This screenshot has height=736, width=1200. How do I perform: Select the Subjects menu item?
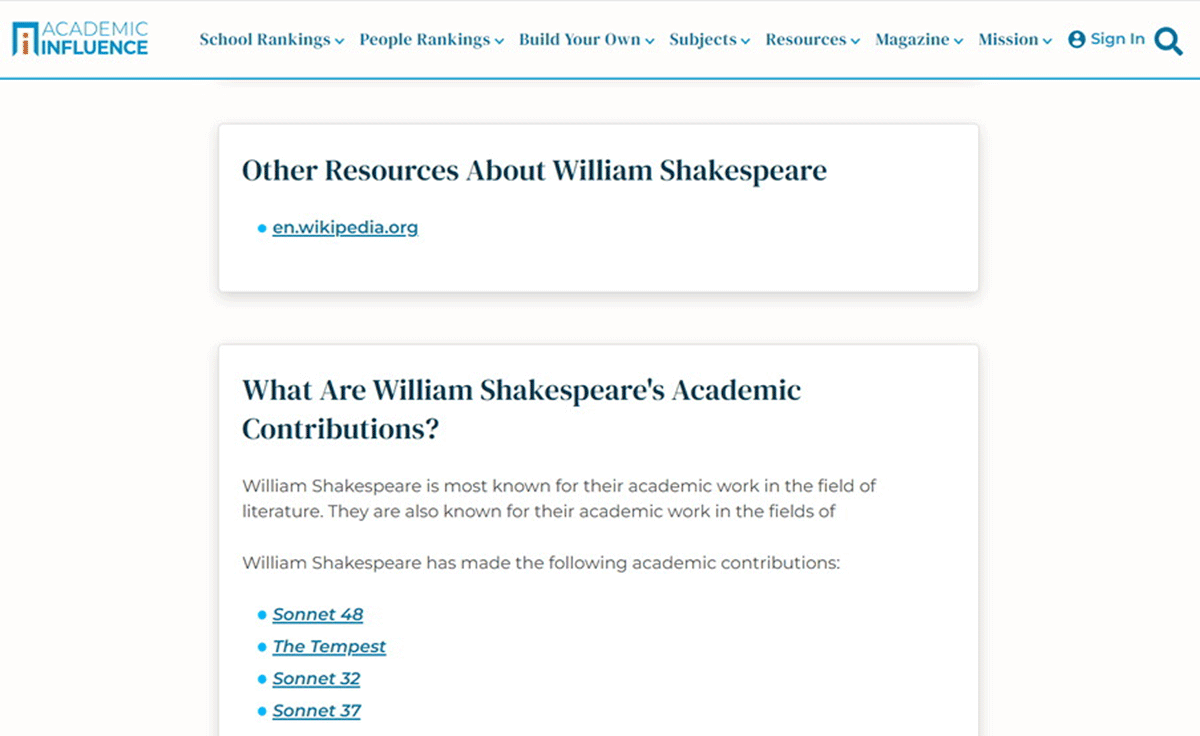703,40
